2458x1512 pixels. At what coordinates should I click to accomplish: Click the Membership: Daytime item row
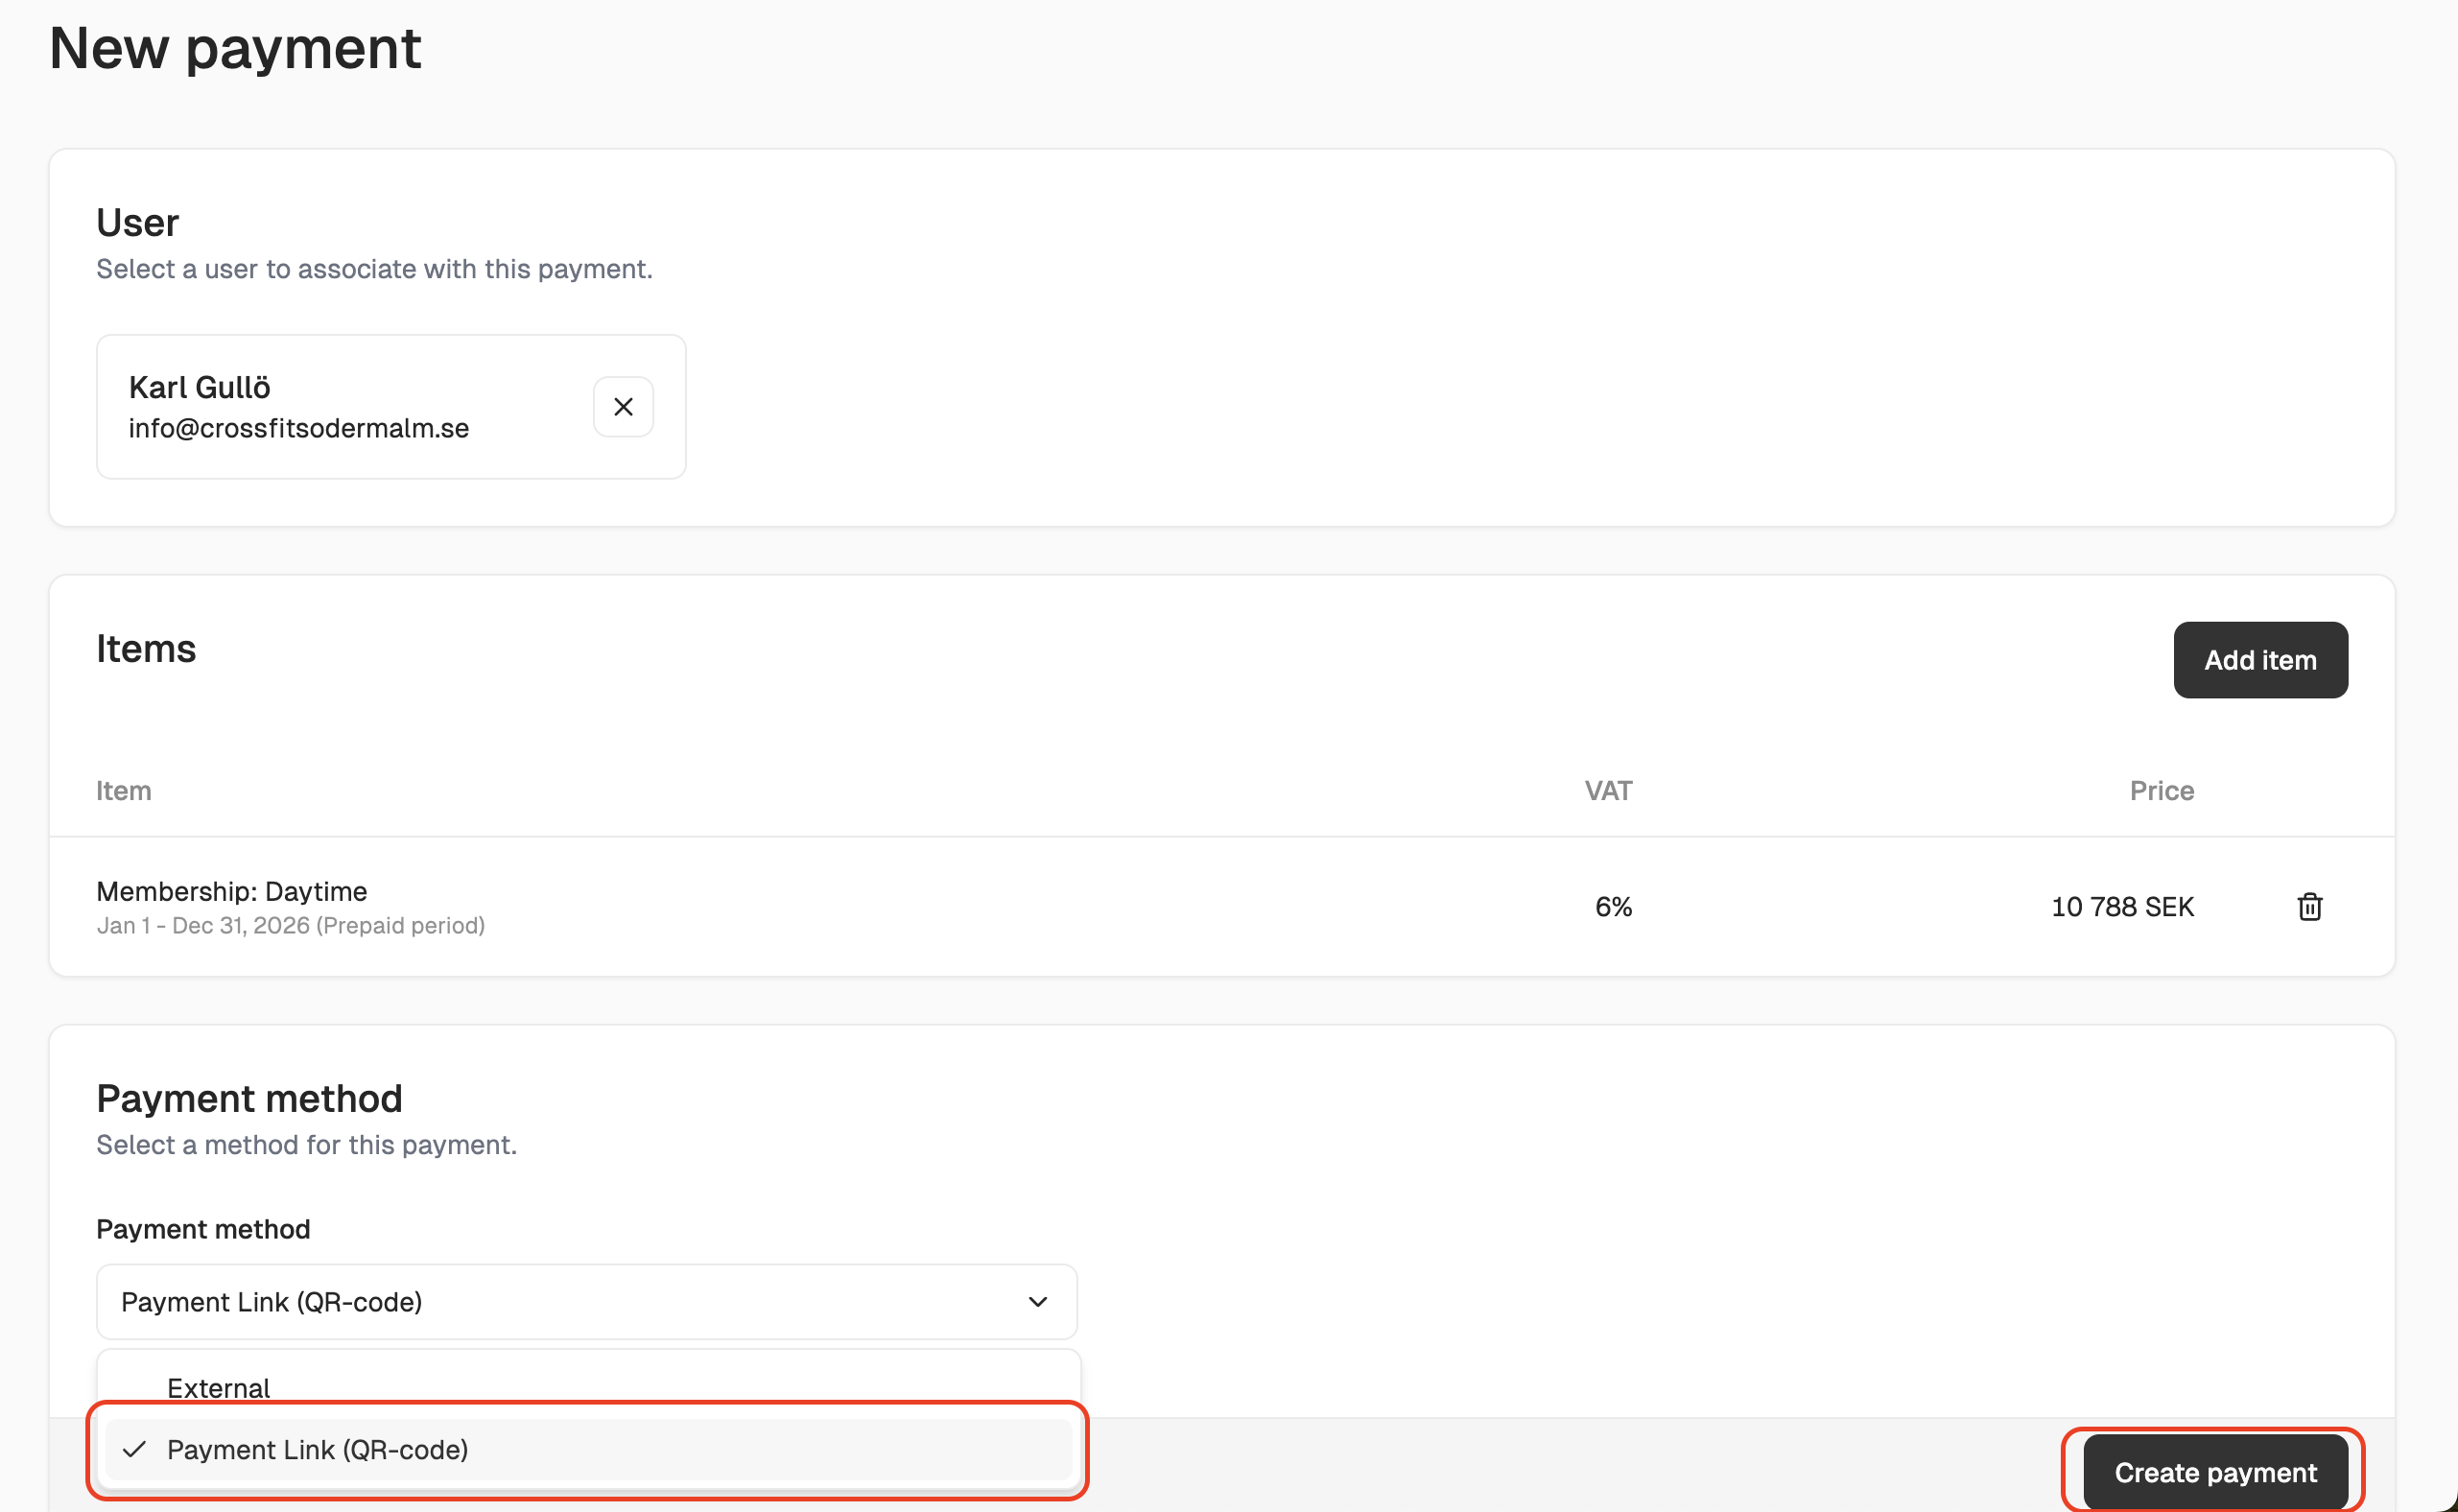tap(232, 891)
